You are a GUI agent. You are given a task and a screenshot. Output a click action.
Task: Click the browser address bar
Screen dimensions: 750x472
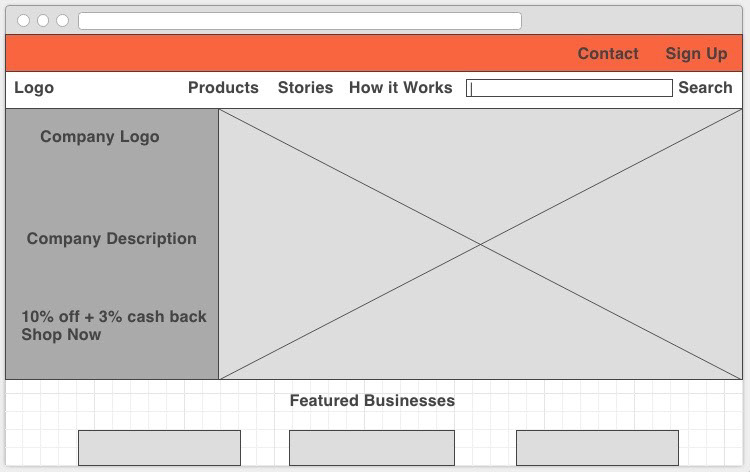point(300,21)
